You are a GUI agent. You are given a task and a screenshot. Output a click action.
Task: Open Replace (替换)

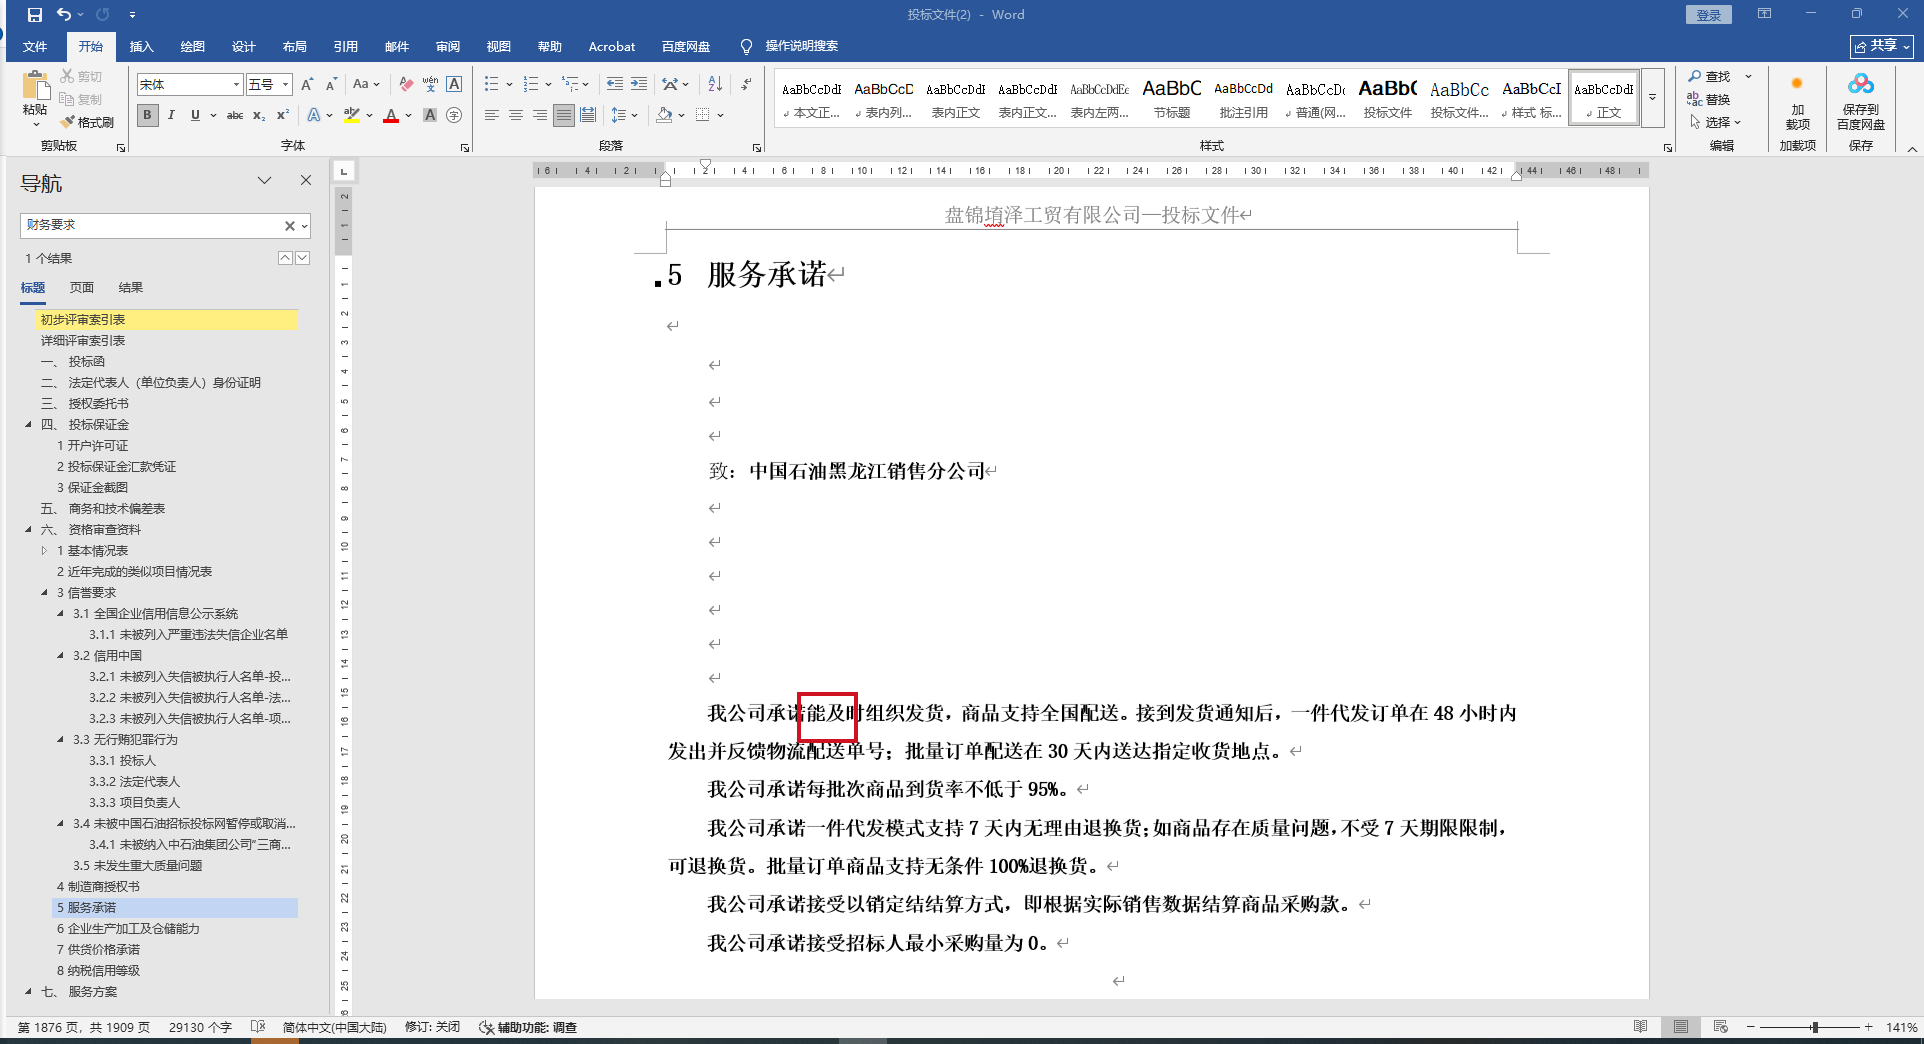click(1710, 99)
